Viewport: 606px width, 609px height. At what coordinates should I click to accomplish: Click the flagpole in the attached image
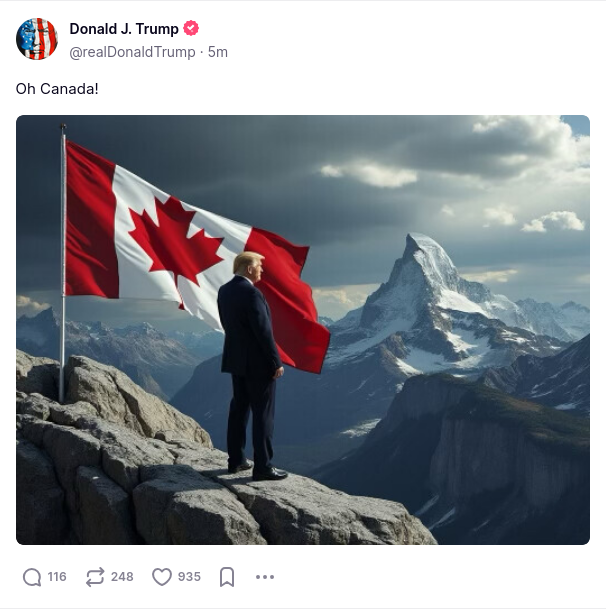(x=63, y=263)
